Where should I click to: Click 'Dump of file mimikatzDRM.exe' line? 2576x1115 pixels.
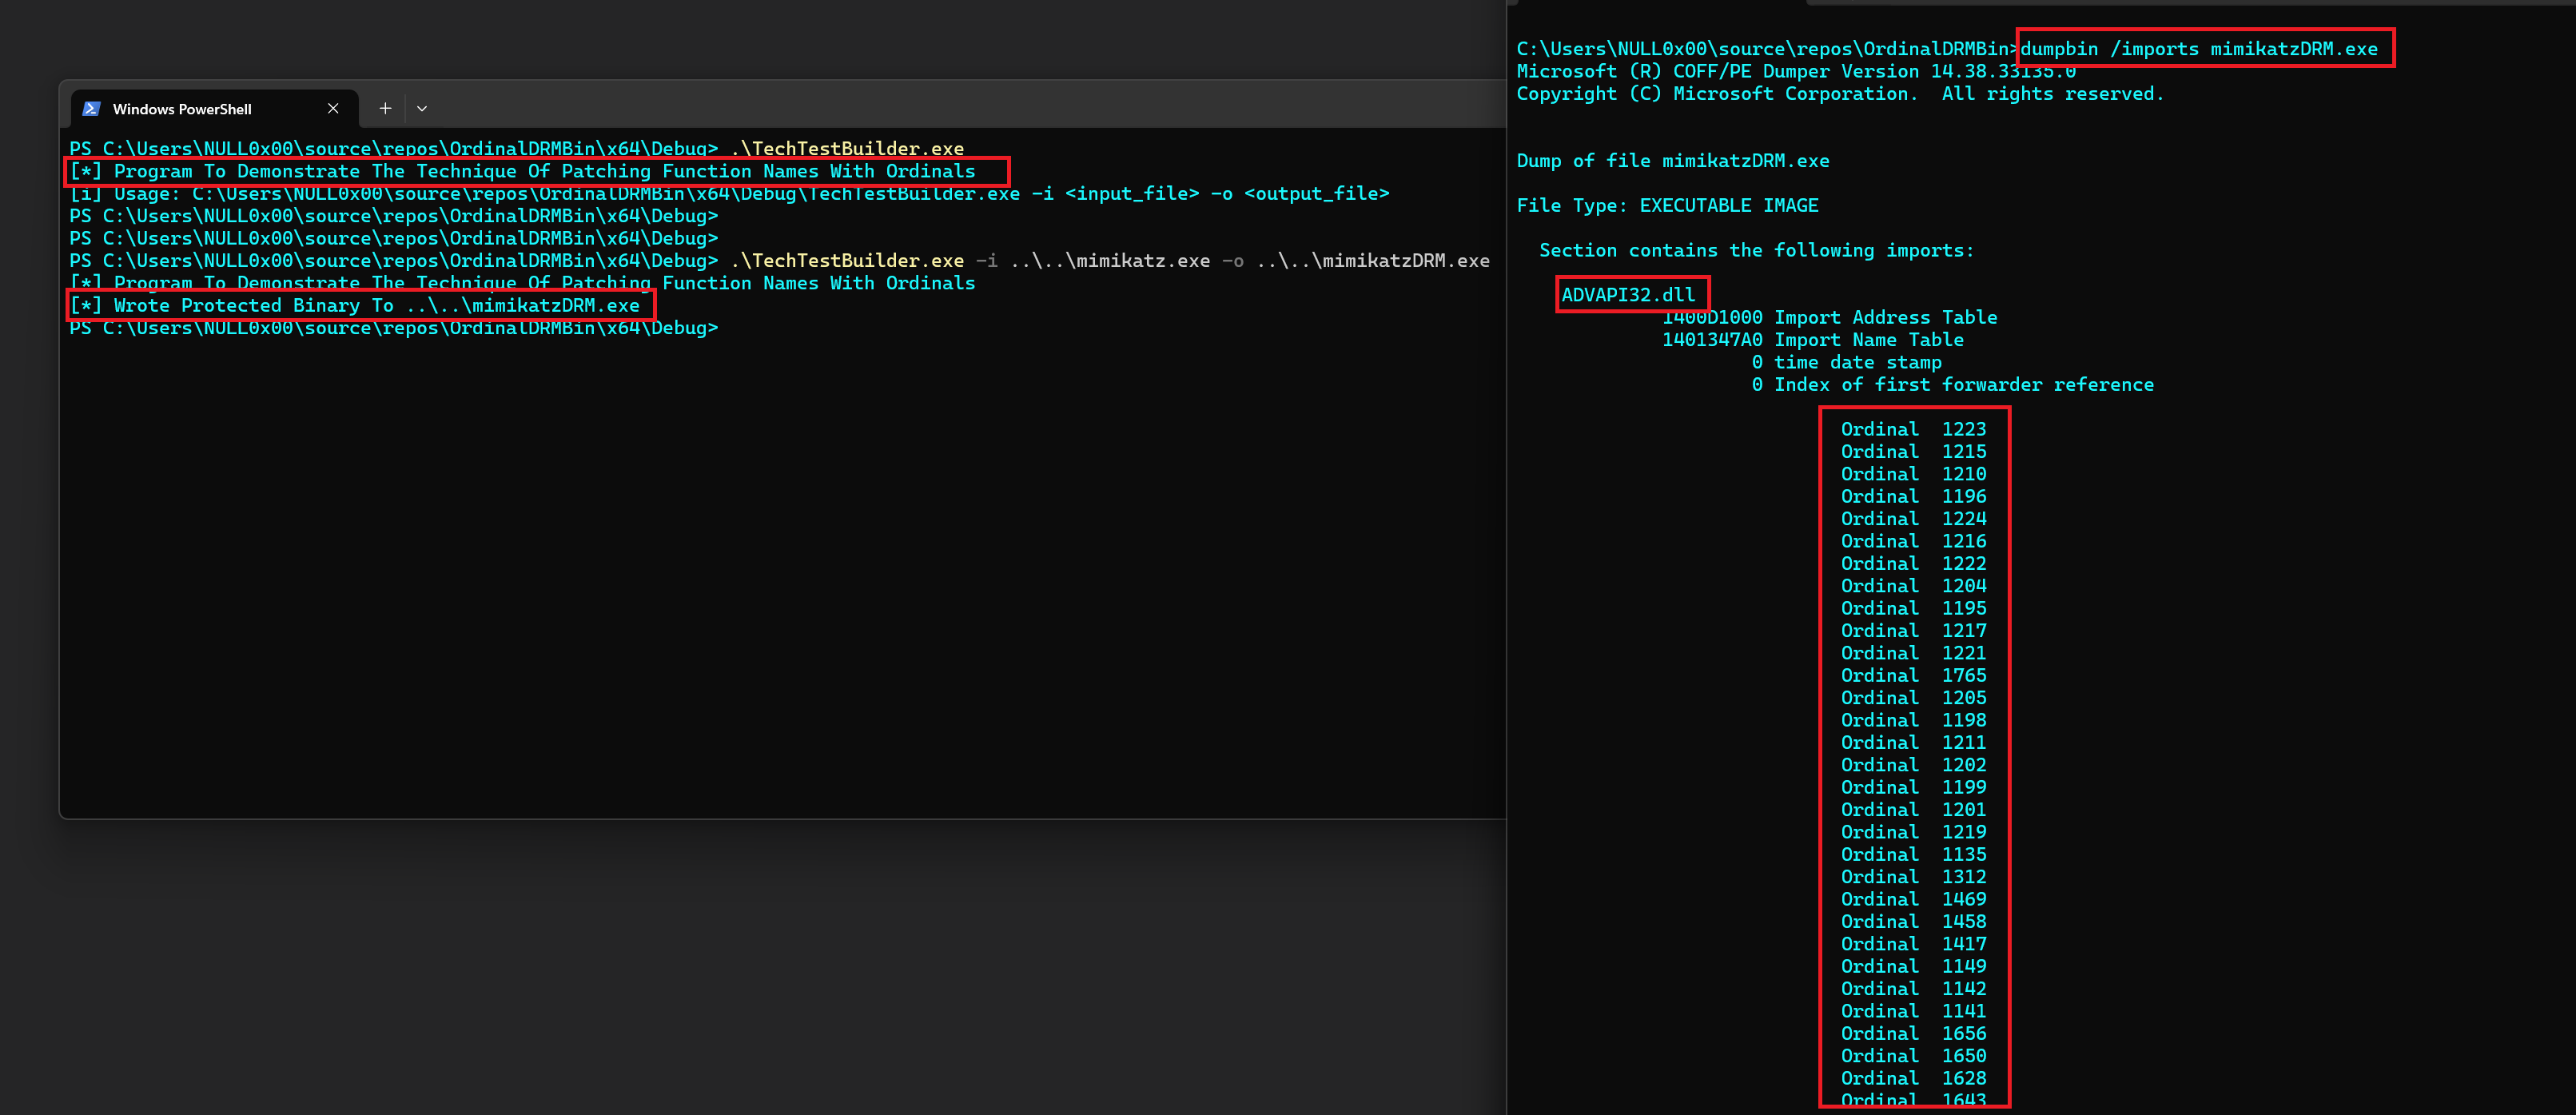tap(1673, 160)
